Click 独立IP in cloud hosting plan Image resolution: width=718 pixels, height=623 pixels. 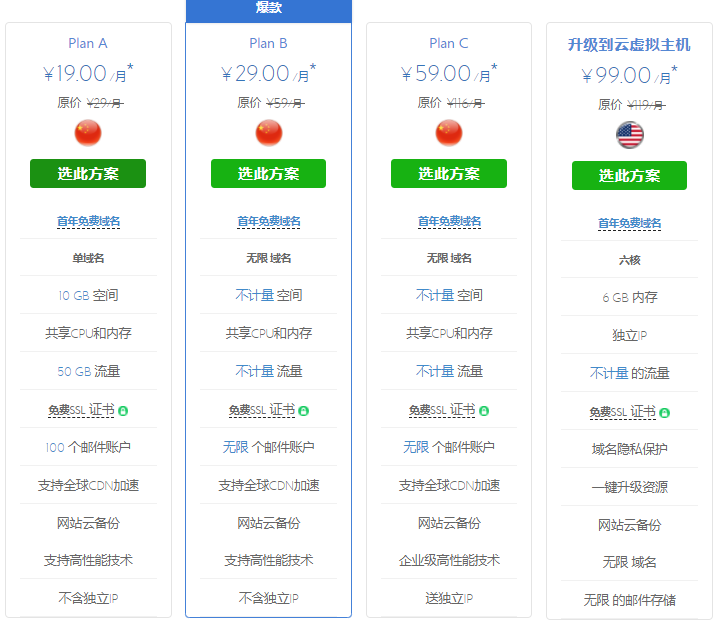click(x=630, y=336)
